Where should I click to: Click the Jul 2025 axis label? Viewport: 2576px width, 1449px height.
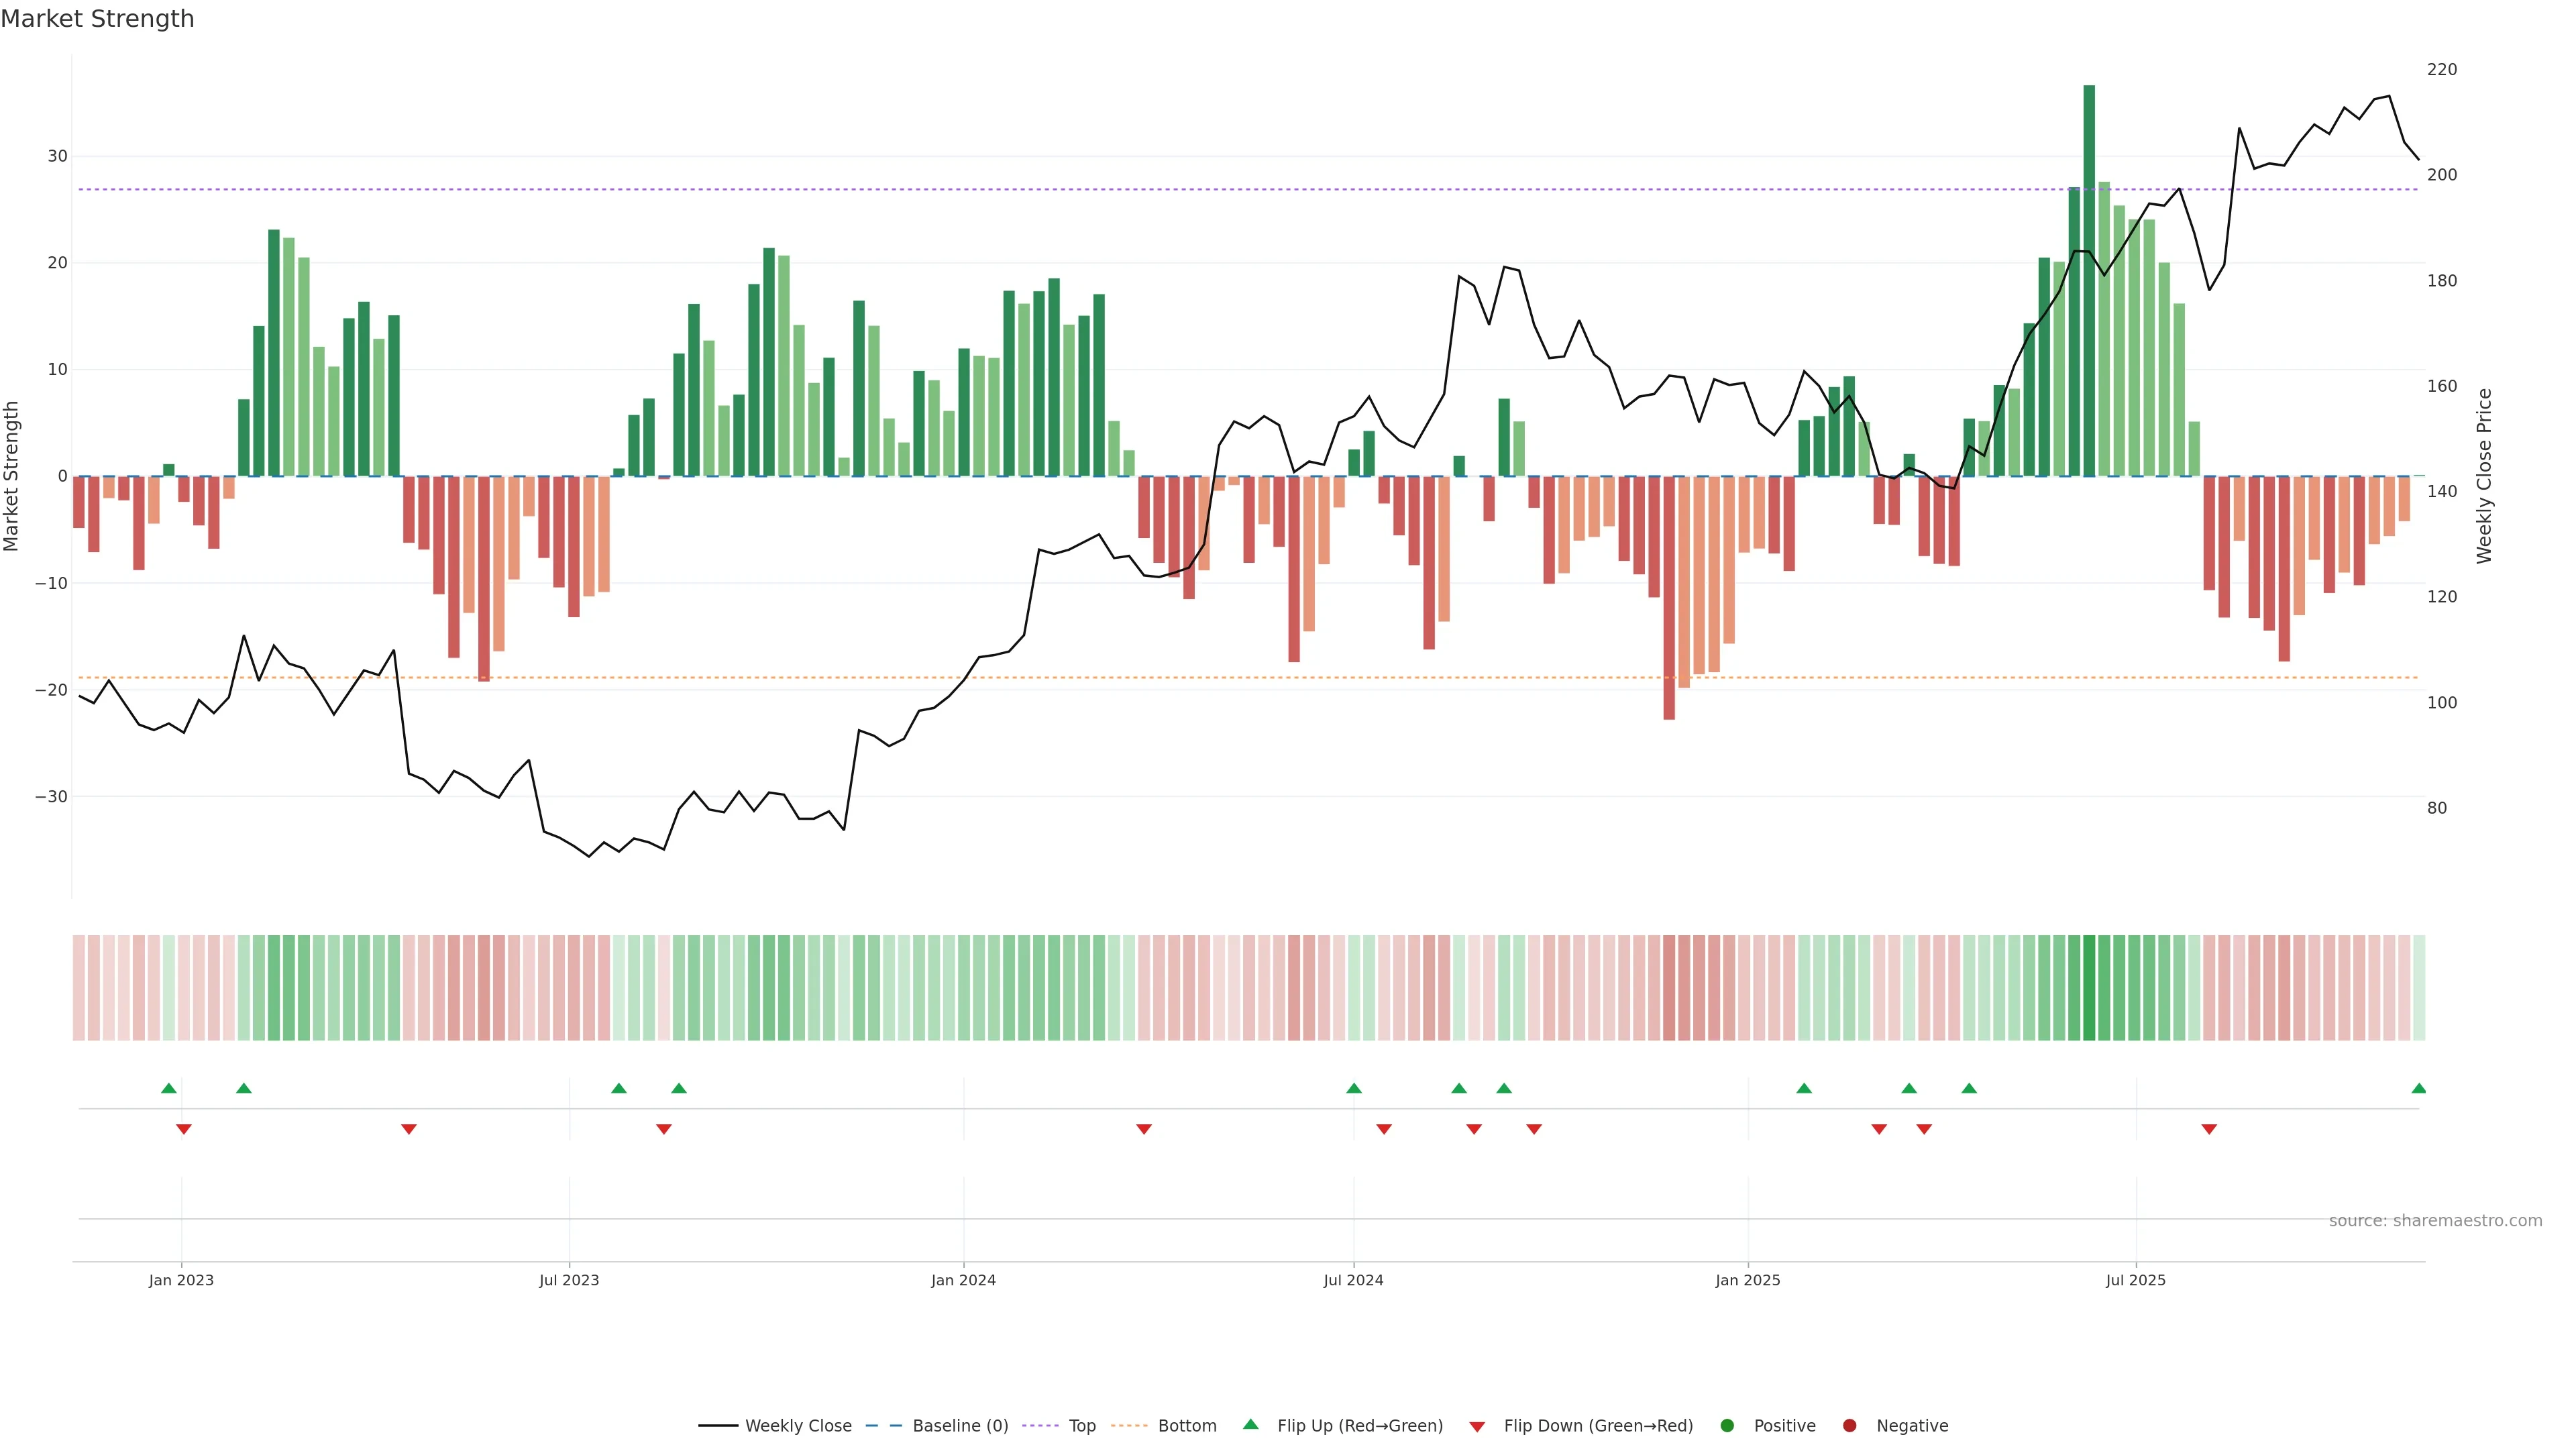2135,1280
